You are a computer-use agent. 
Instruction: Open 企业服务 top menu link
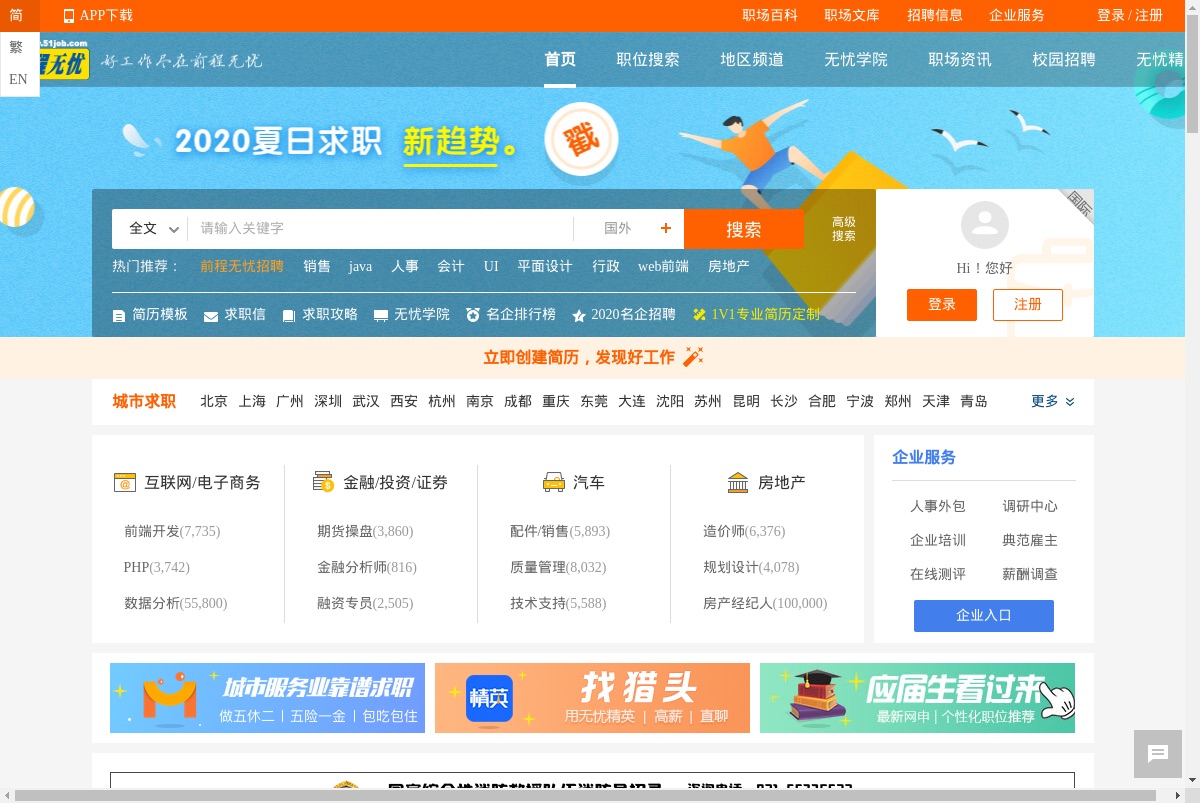point(1017,15)
